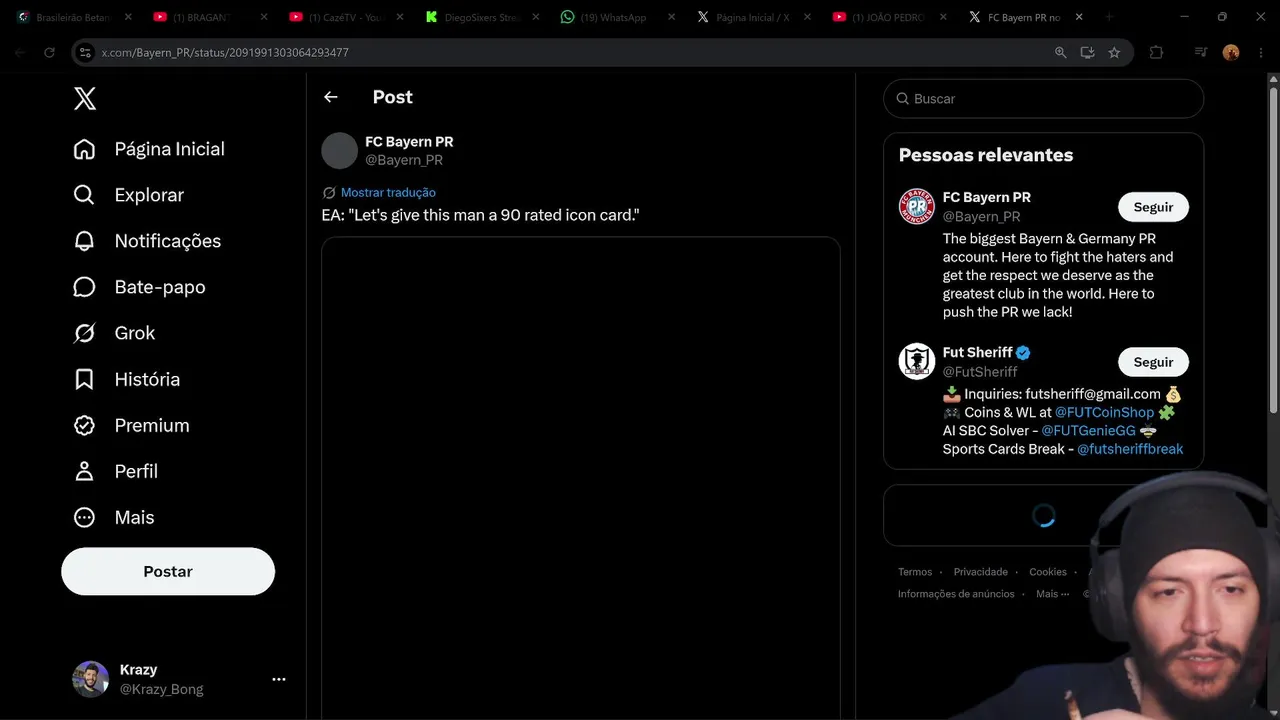This screenshot has height=720, width=1280.
Task: Click the Postar button
Action: pyautogui.click(x=168, y=571)
